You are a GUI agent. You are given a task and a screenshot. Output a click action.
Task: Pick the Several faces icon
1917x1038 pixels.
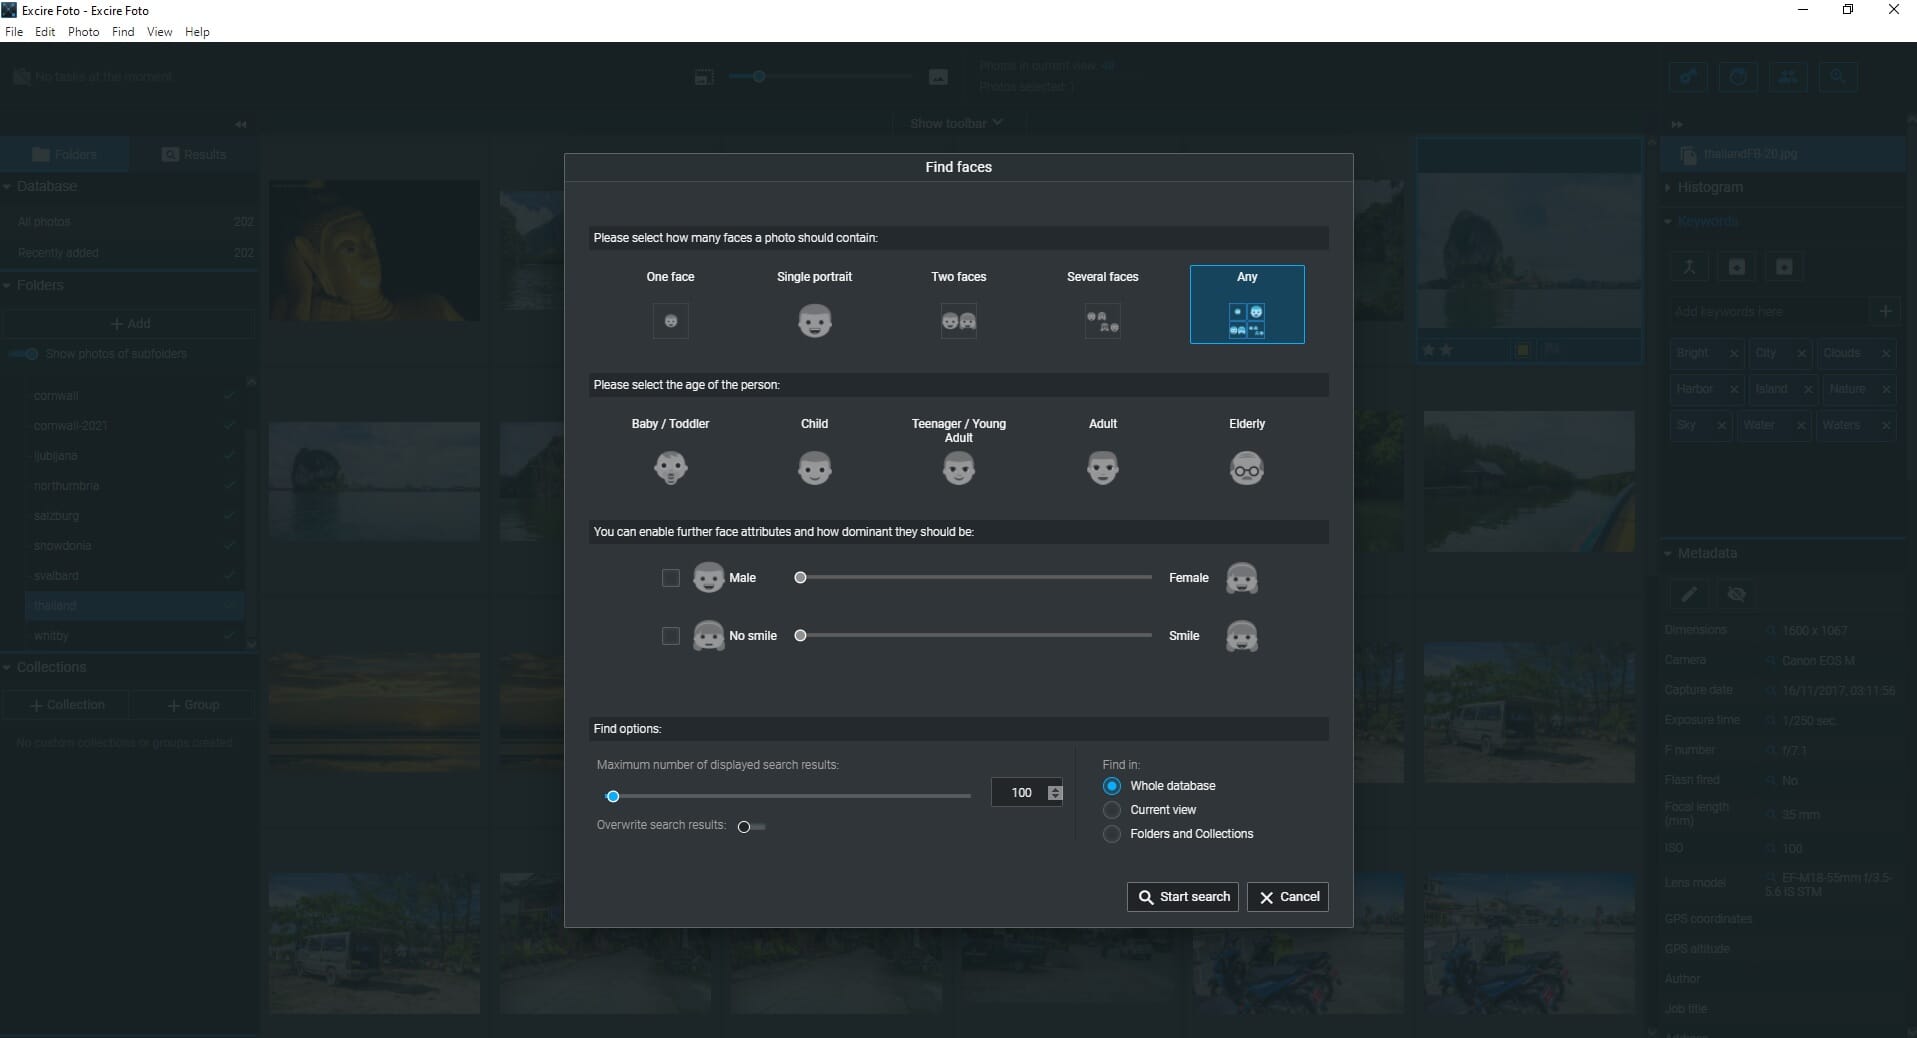coord(1102,321)
